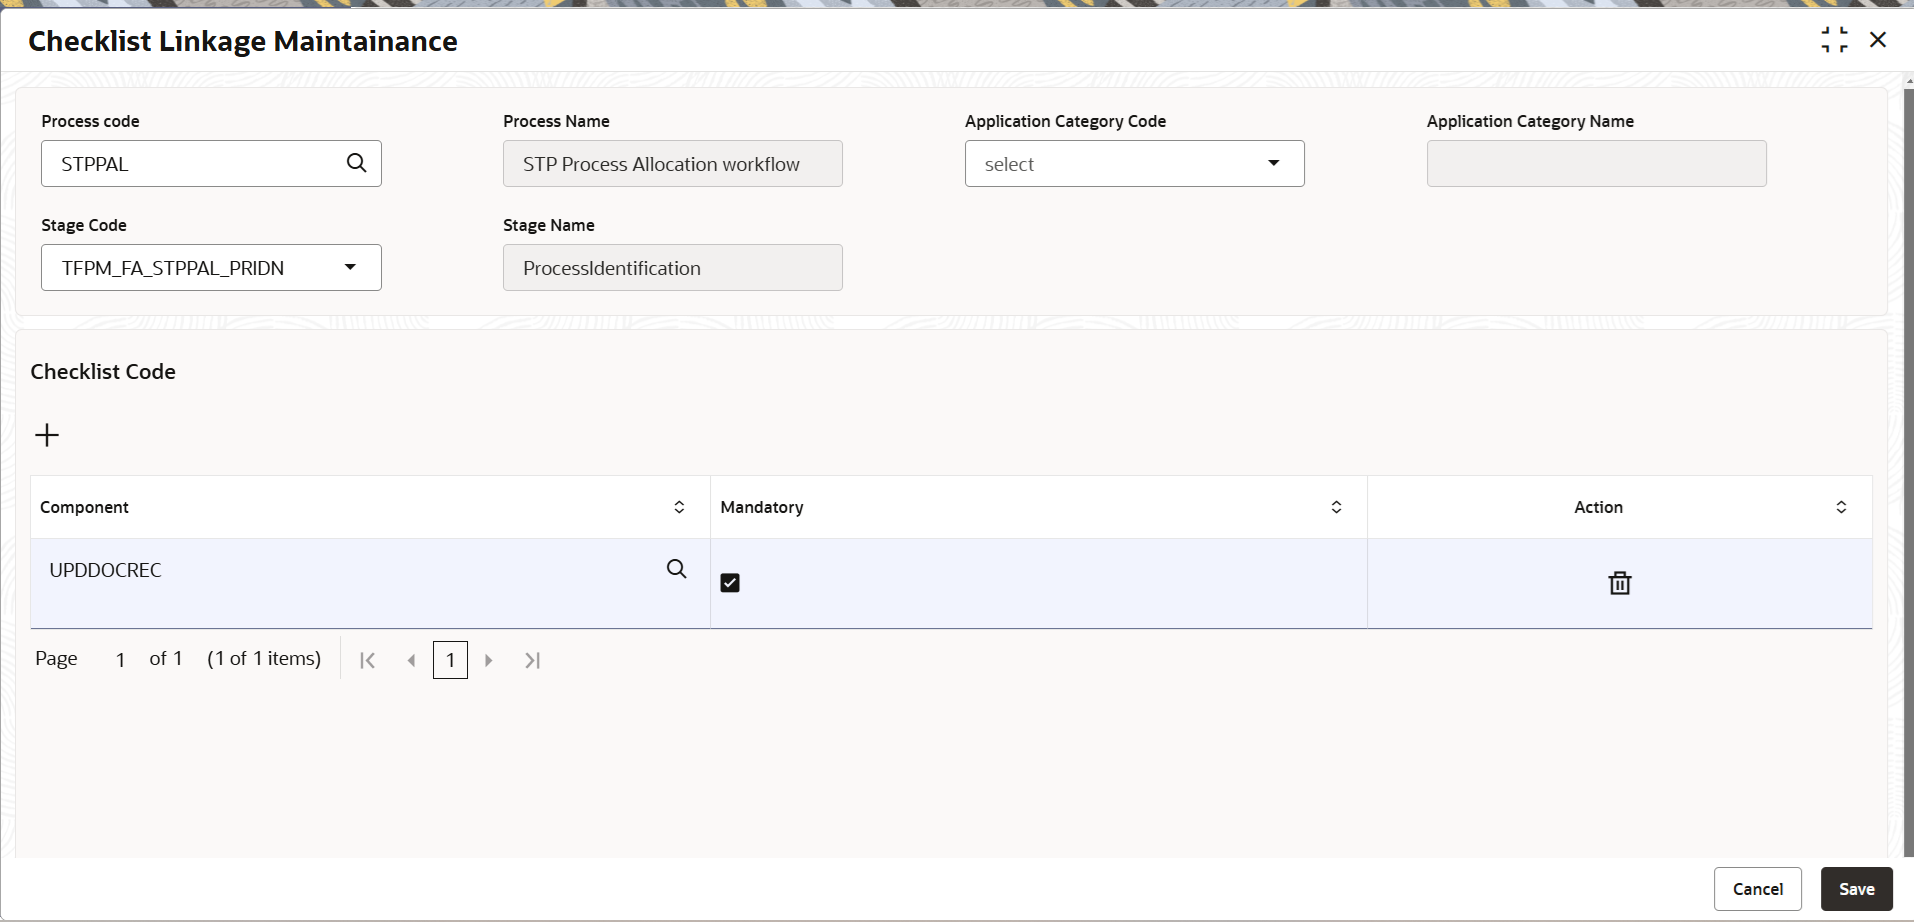Save the checklist linkage
Viewport: 1914px width, 922px height.
(x=1856, y=888)
